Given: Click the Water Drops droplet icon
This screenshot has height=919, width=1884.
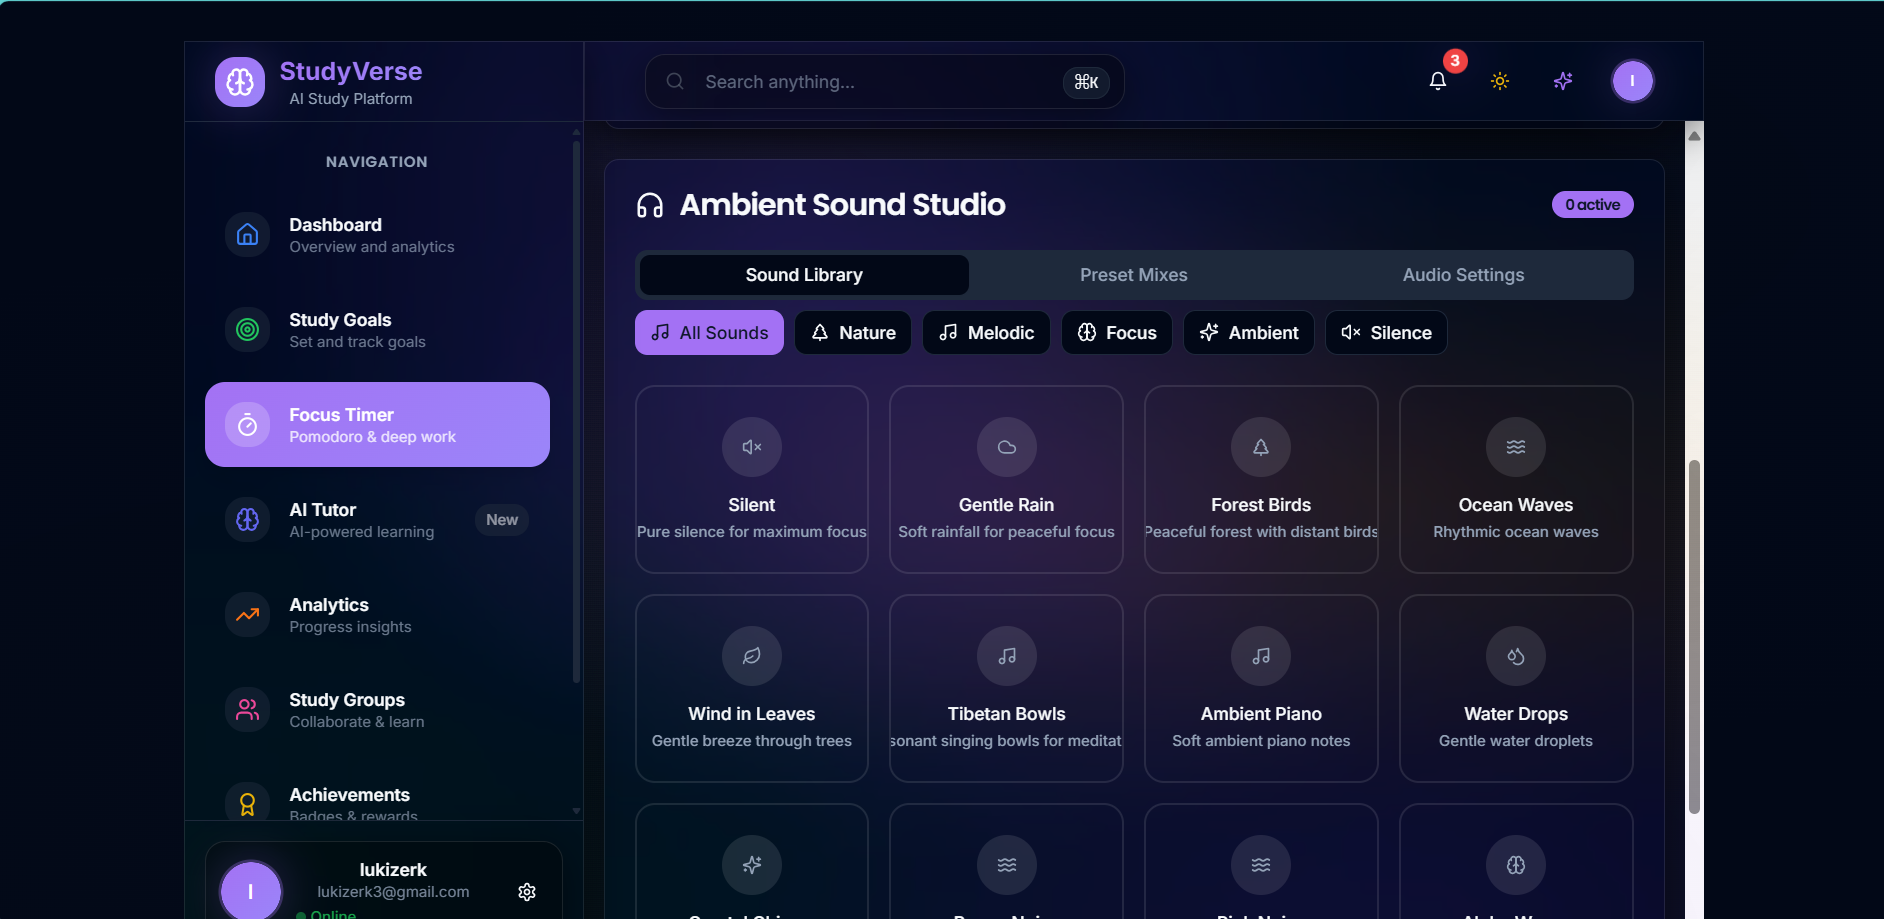Looking at the screenshot, I should point(1515,656).
